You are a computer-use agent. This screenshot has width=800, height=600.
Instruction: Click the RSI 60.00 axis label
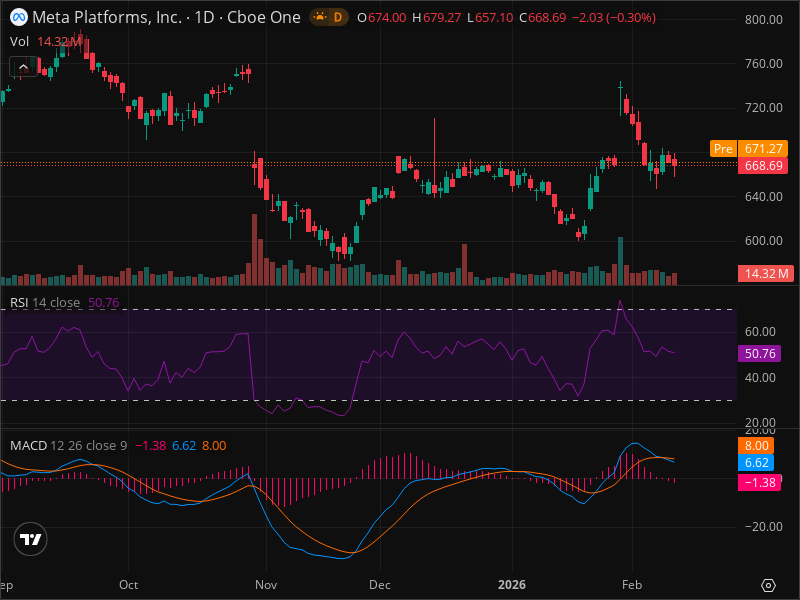pyautogui.click(x=760, y=332)
